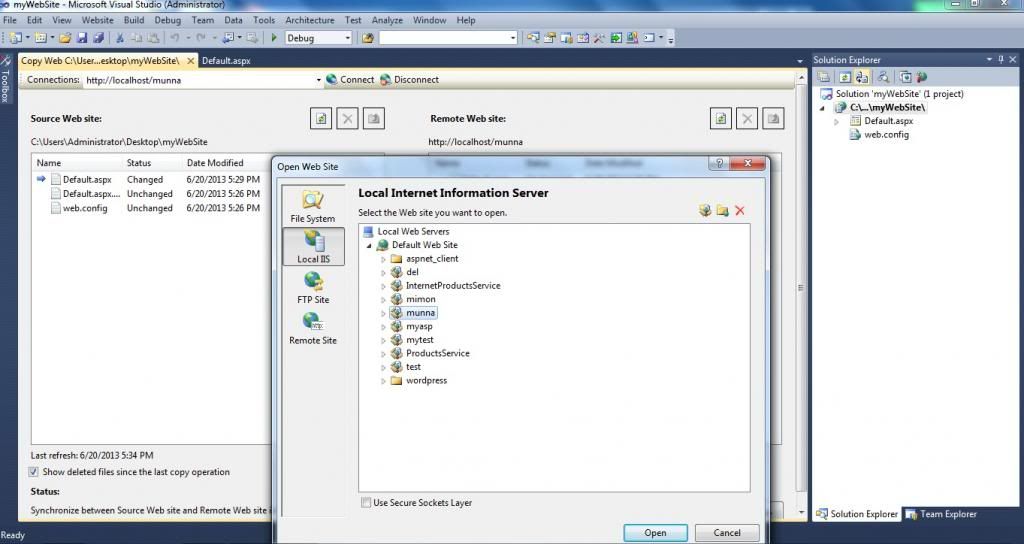Enable Use Secure Sockets Layer checkbox

click(x=366, y=503)
